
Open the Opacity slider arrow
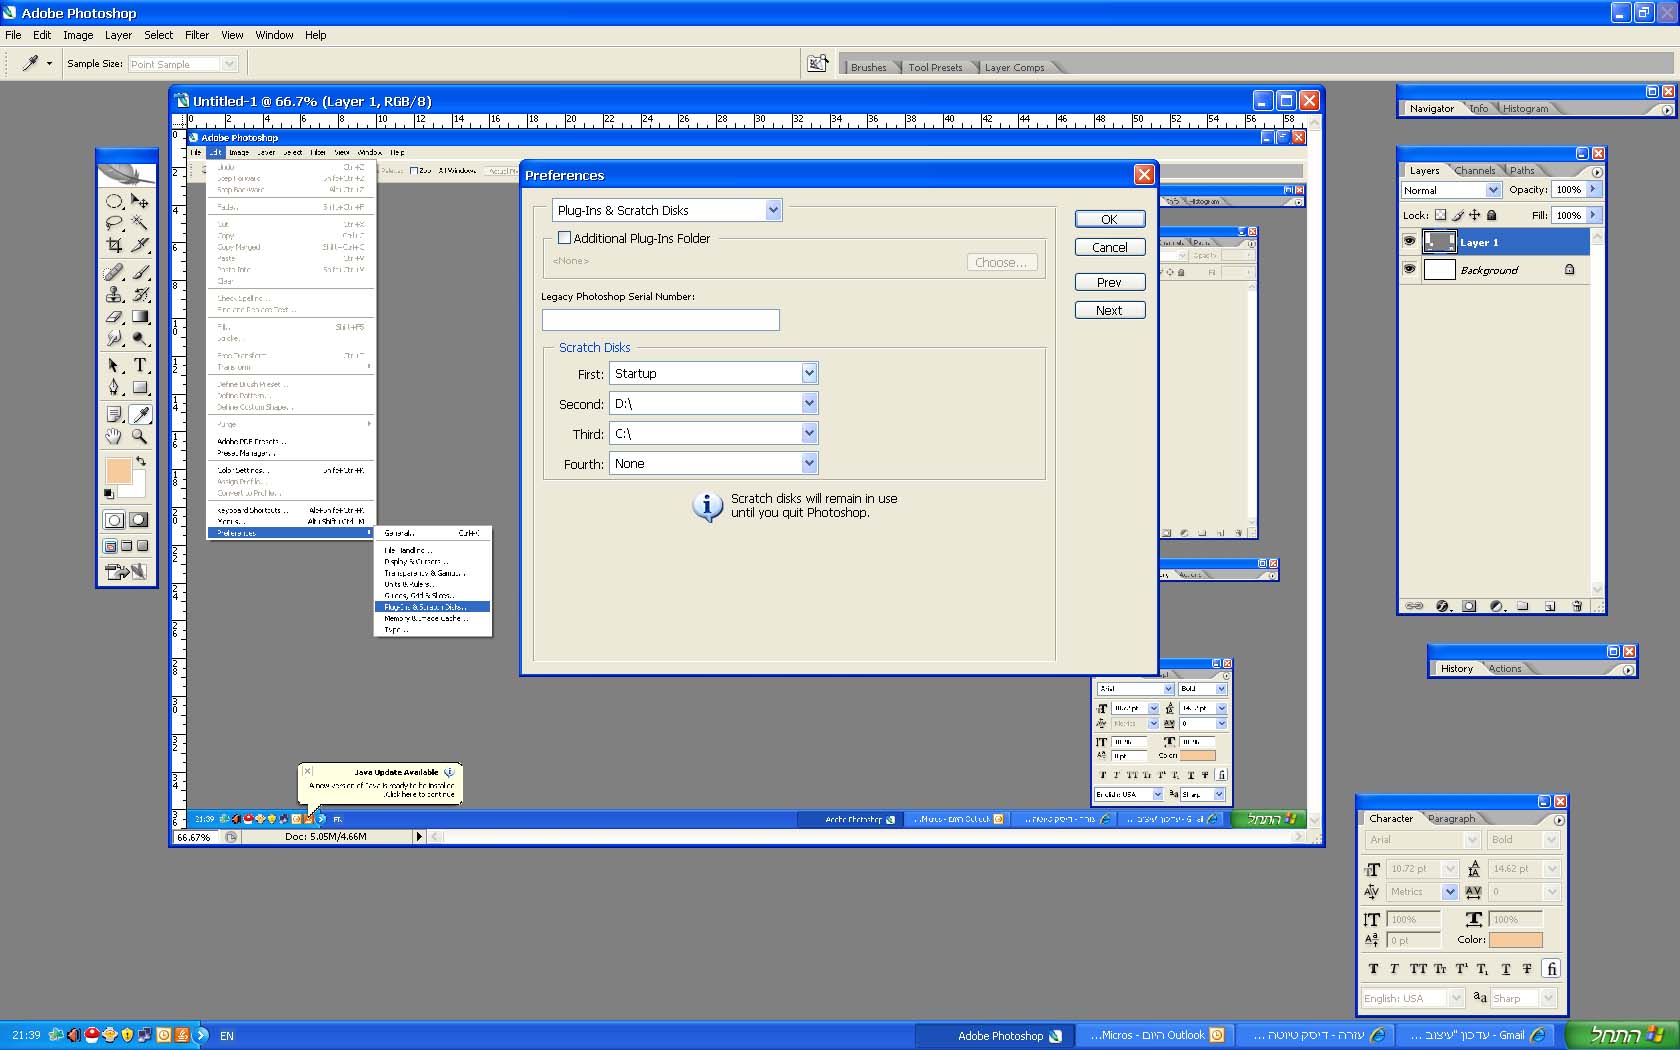pyautogui.click(x=1593, y=189)
